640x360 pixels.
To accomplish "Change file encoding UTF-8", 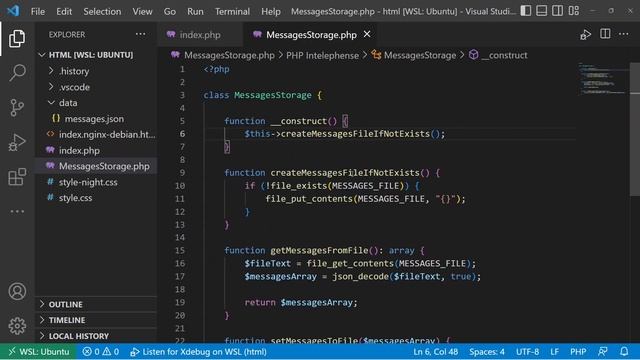I will pos(527,351).
